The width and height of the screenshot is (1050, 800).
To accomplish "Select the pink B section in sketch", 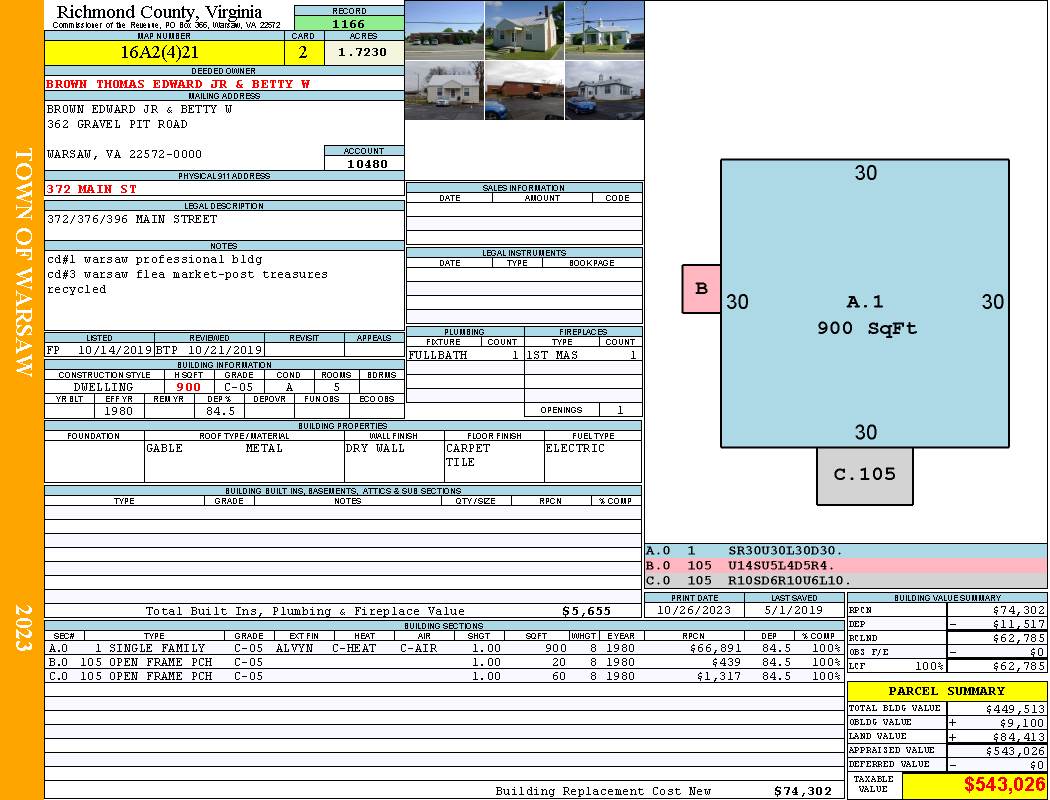I will 701,289.
